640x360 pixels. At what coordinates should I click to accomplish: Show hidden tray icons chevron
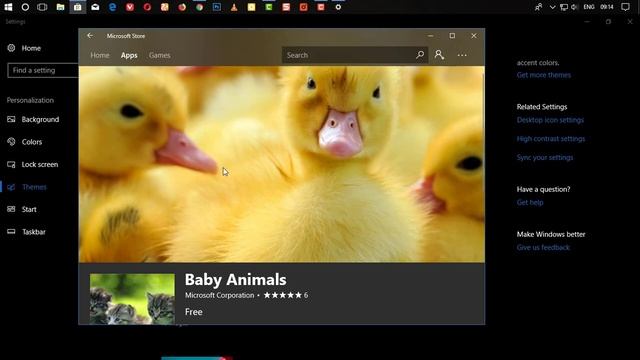tap(552, 7)
